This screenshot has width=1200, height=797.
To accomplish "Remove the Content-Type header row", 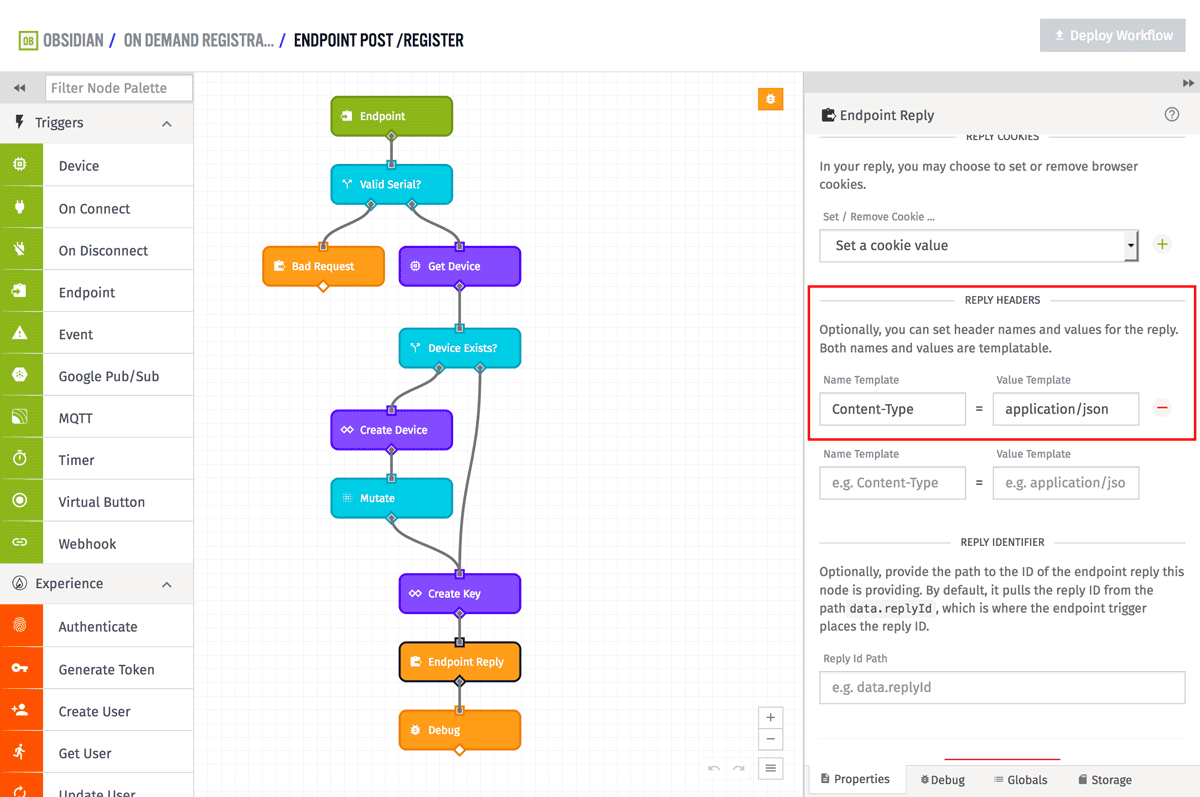I will coord(1162,408).
